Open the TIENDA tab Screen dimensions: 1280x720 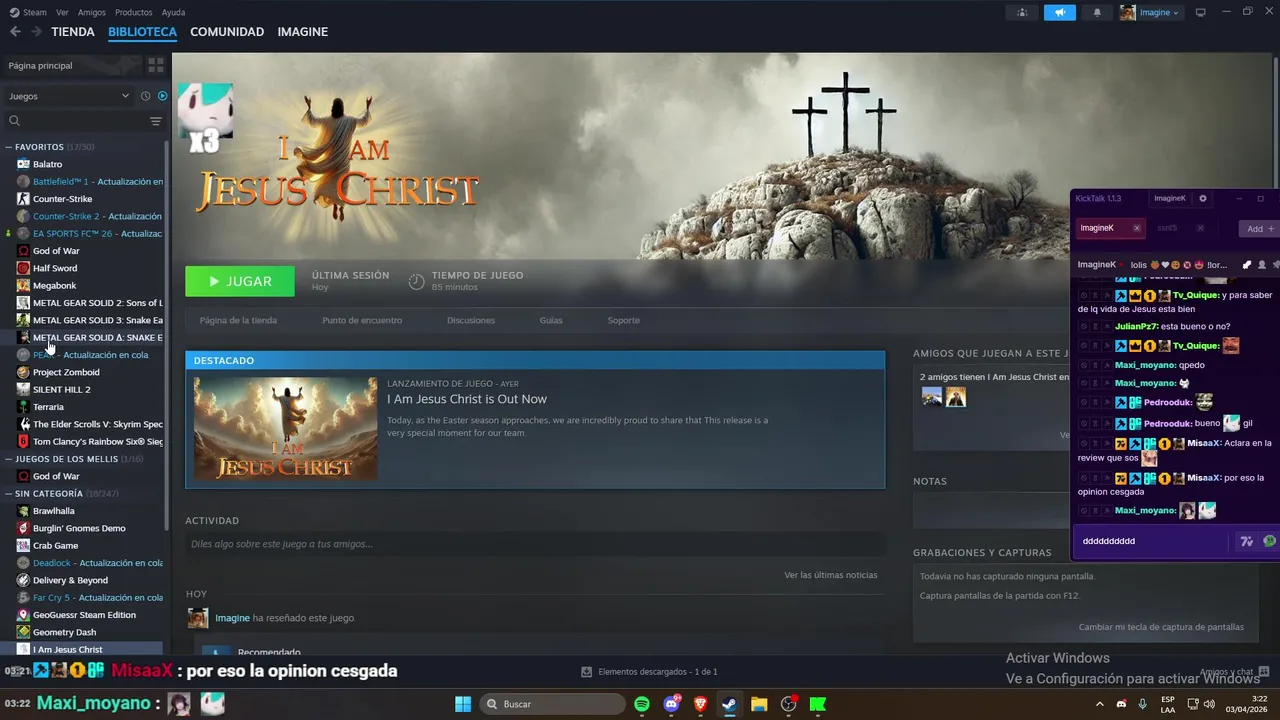point(73,32)
